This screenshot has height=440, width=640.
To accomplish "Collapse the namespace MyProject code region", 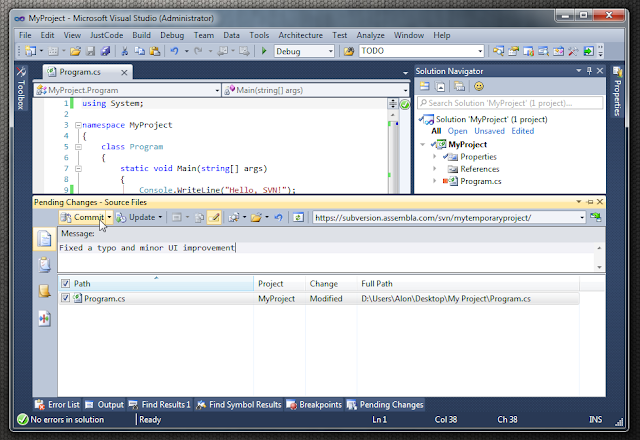I will [78, 125].
